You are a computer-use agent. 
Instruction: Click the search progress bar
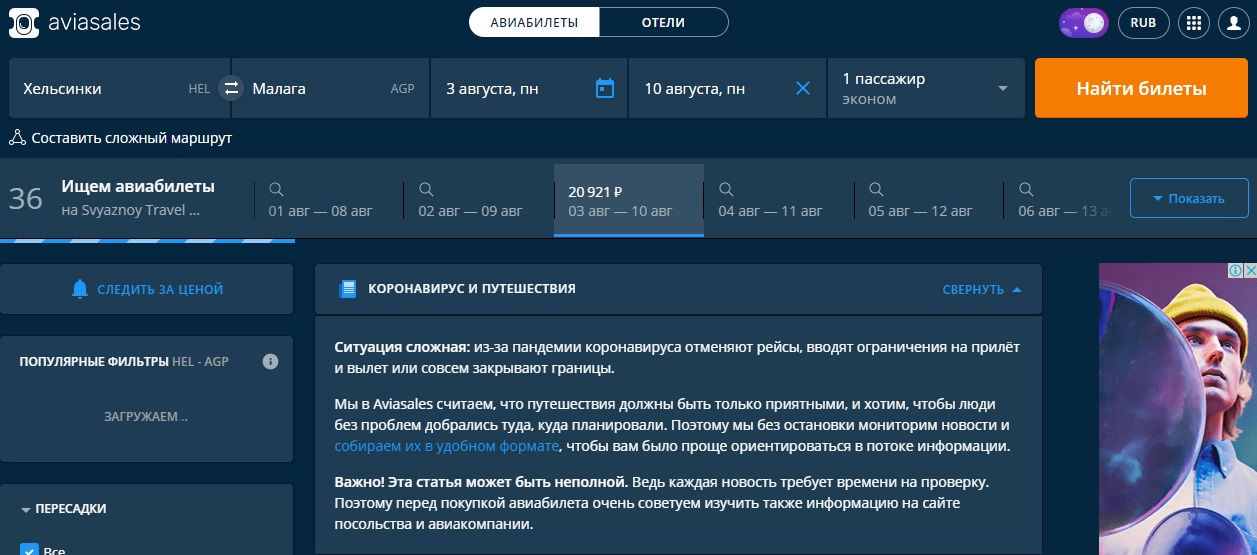148,241
